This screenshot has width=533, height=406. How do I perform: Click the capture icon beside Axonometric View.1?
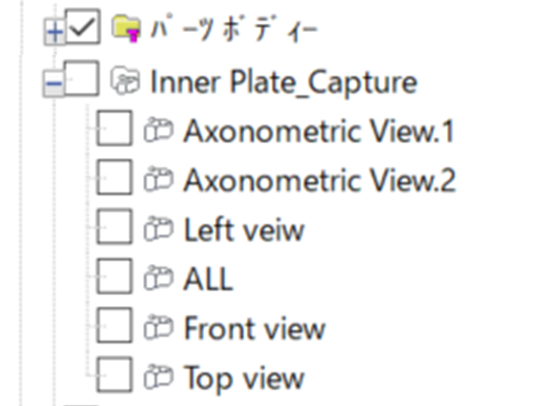(158, 130)
